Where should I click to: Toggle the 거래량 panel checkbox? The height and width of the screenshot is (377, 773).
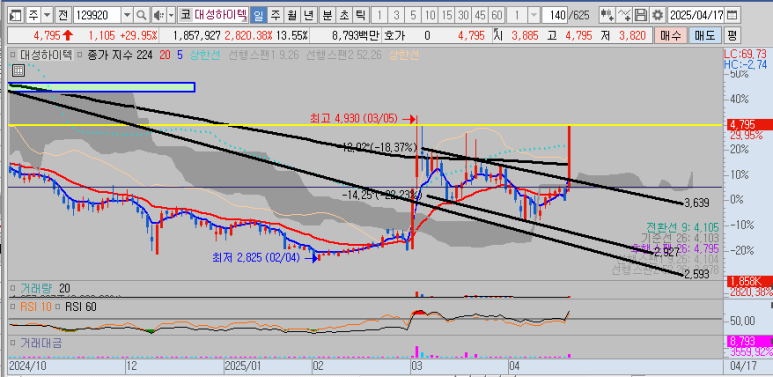click(x=14, y=288)
